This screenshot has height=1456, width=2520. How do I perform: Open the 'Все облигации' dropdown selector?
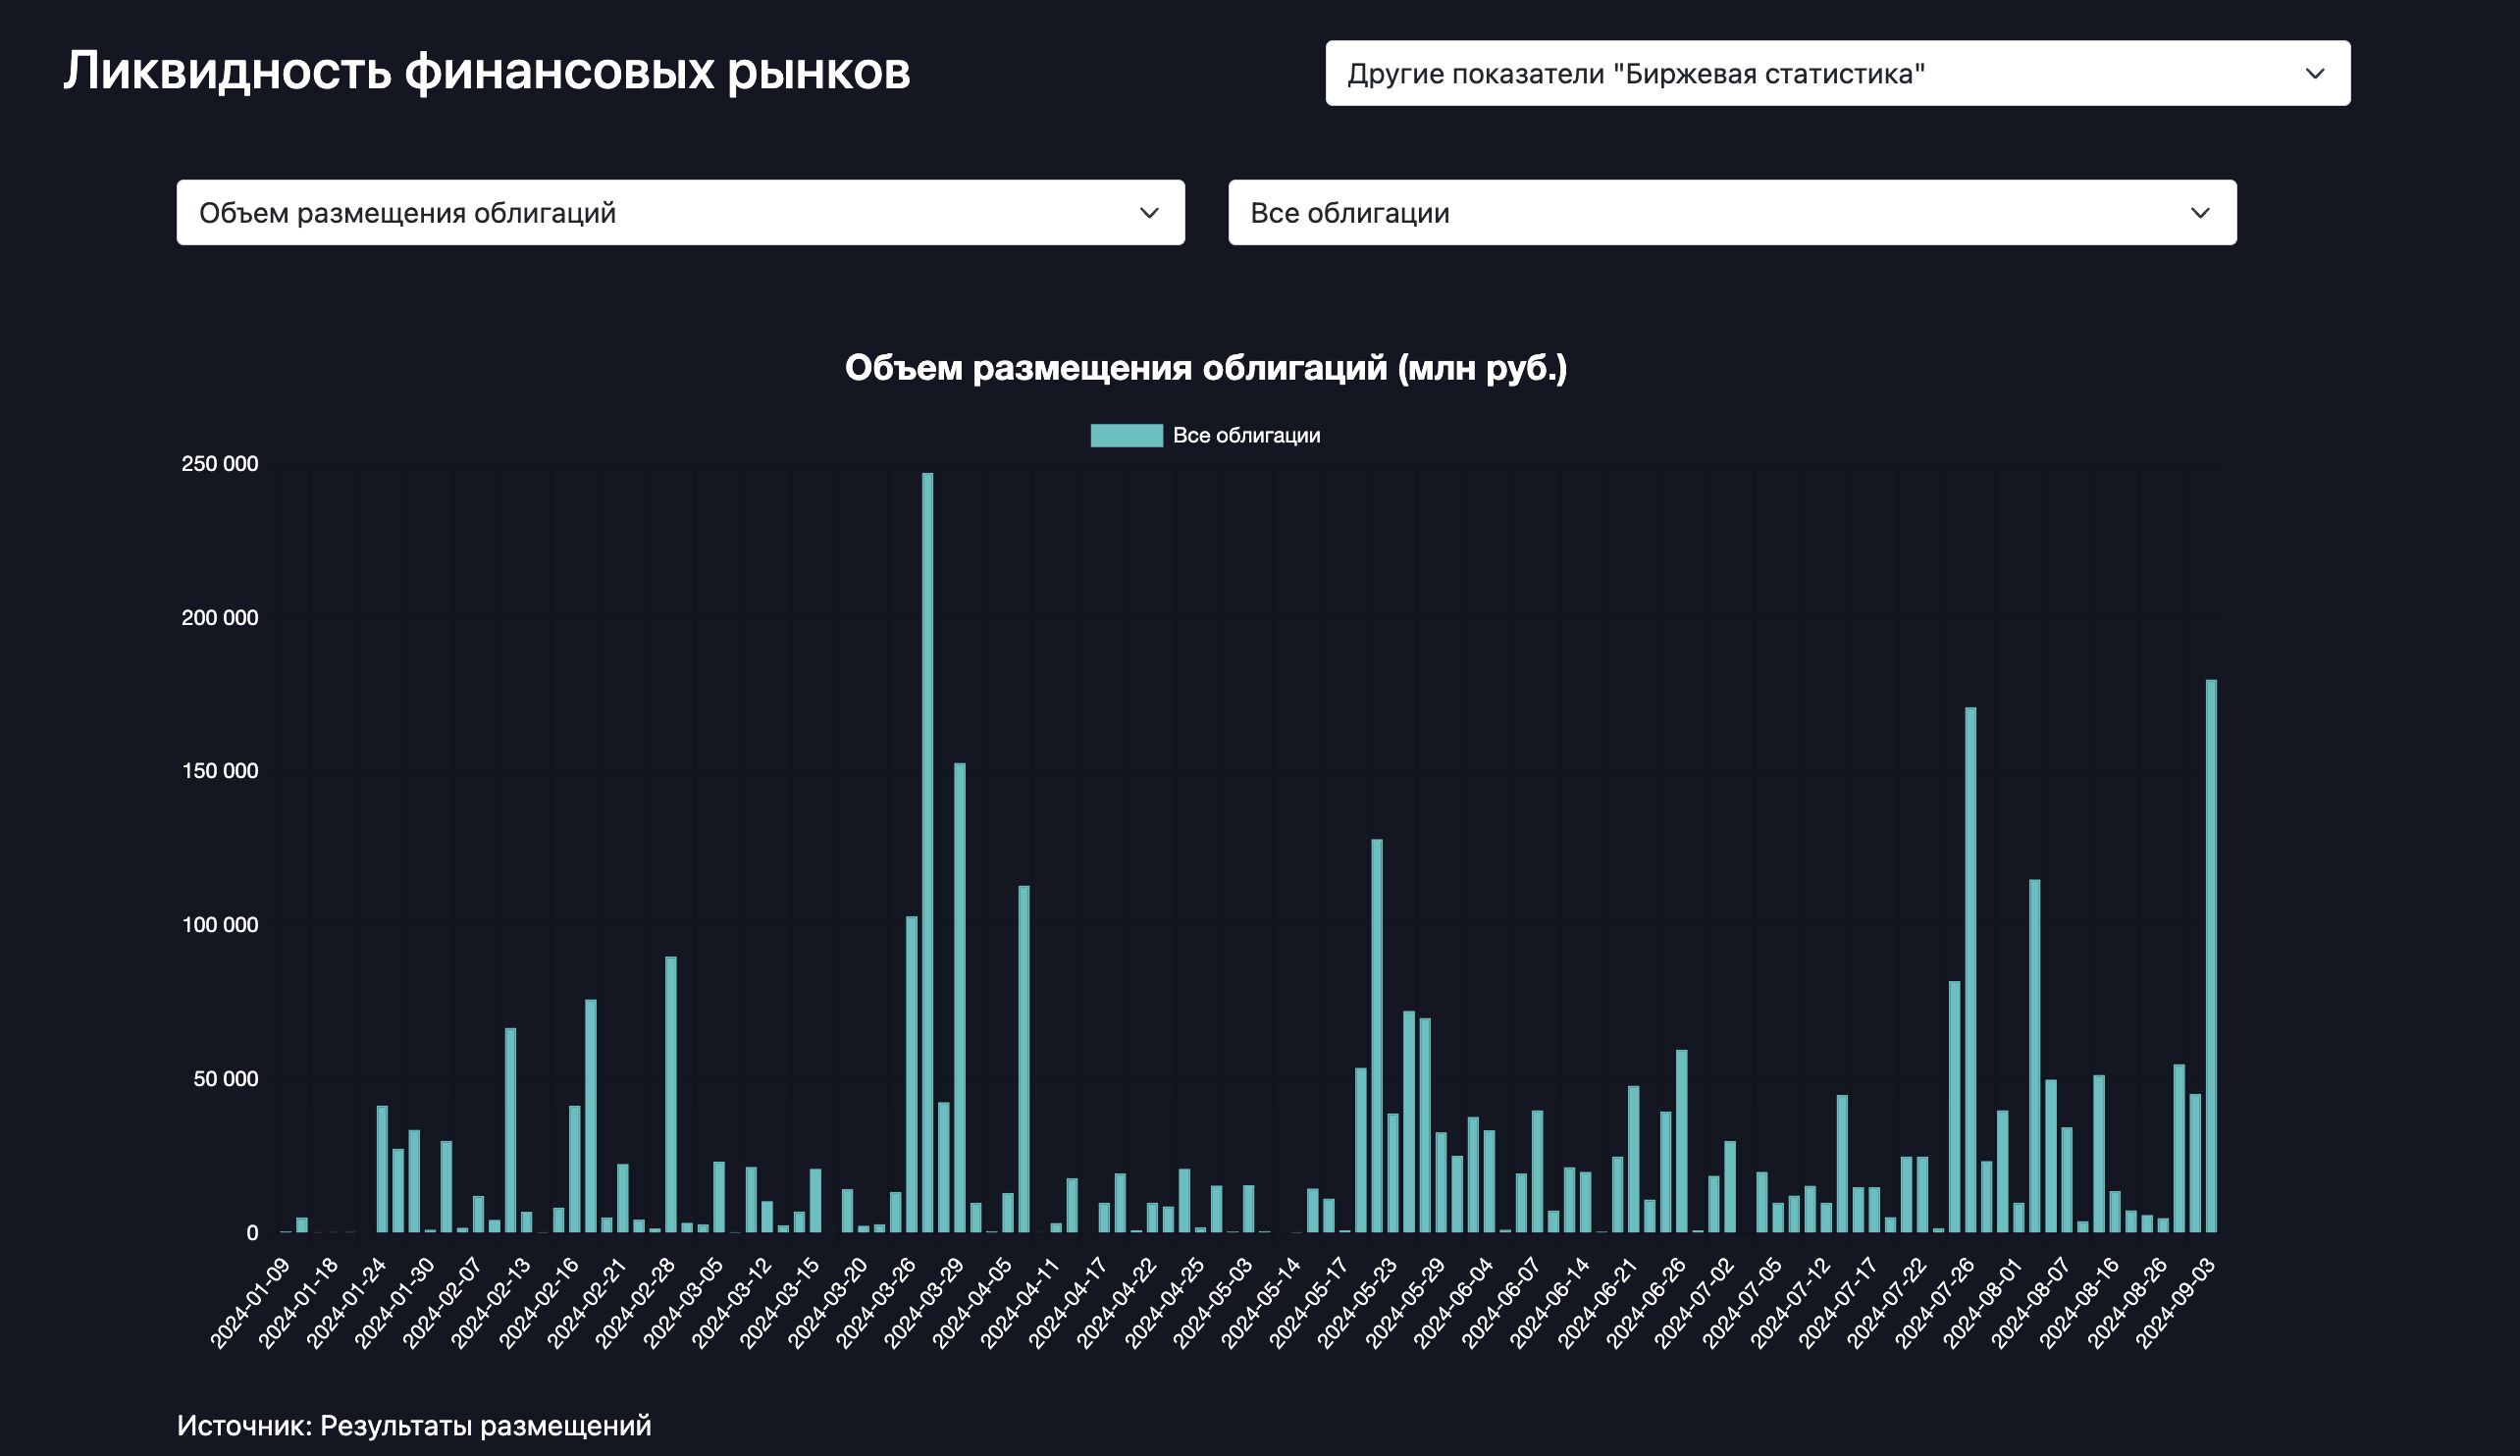tap(1732, 212)
